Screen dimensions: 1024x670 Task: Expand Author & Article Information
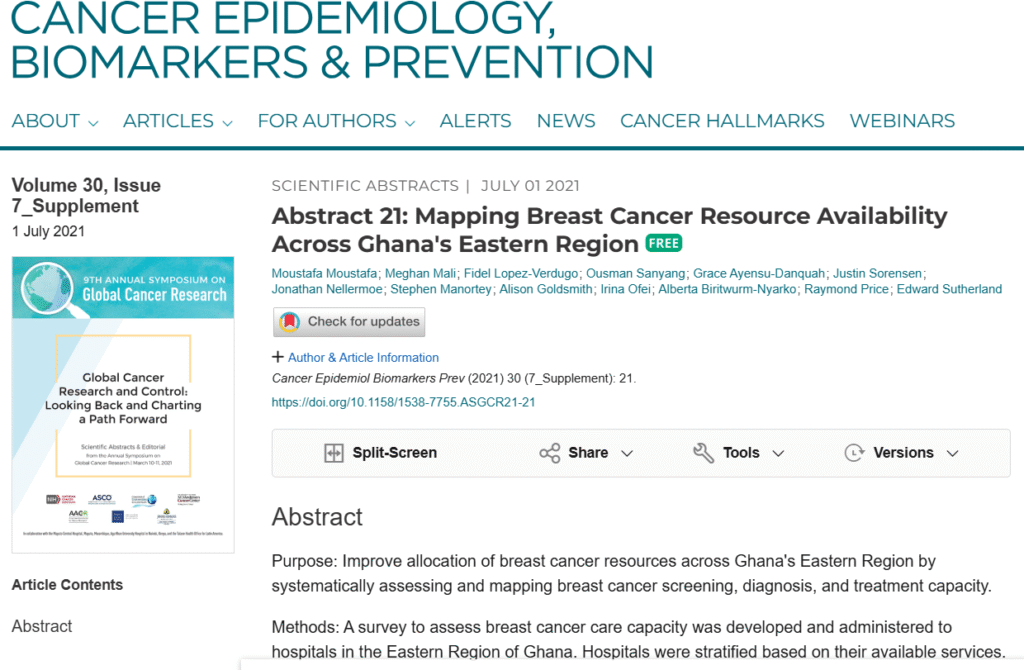tap(363, 357)
